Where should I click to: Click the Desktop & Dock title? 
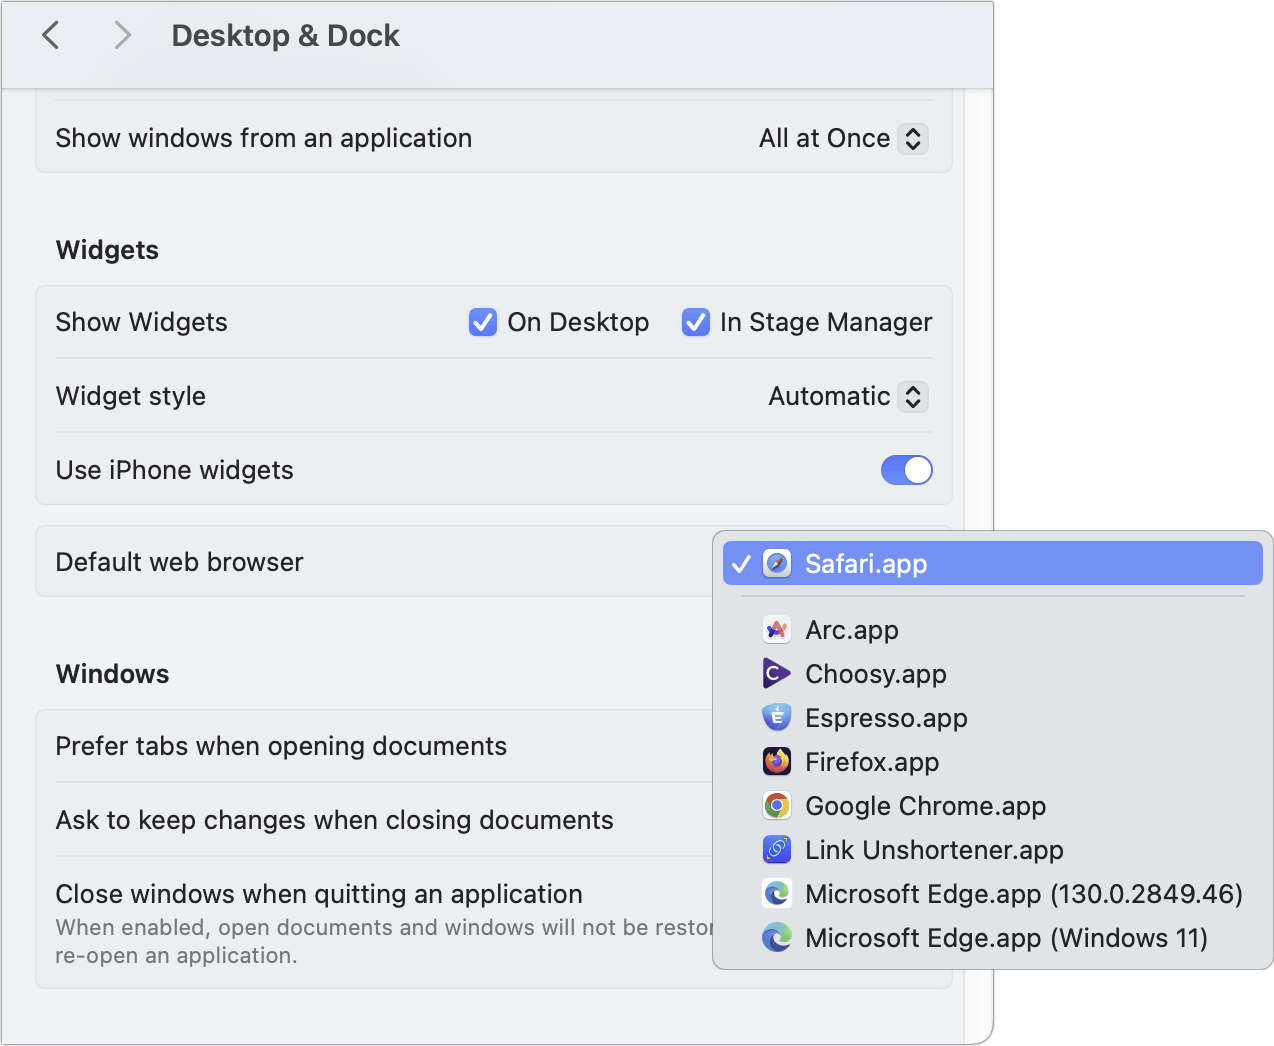coord(285,36)
